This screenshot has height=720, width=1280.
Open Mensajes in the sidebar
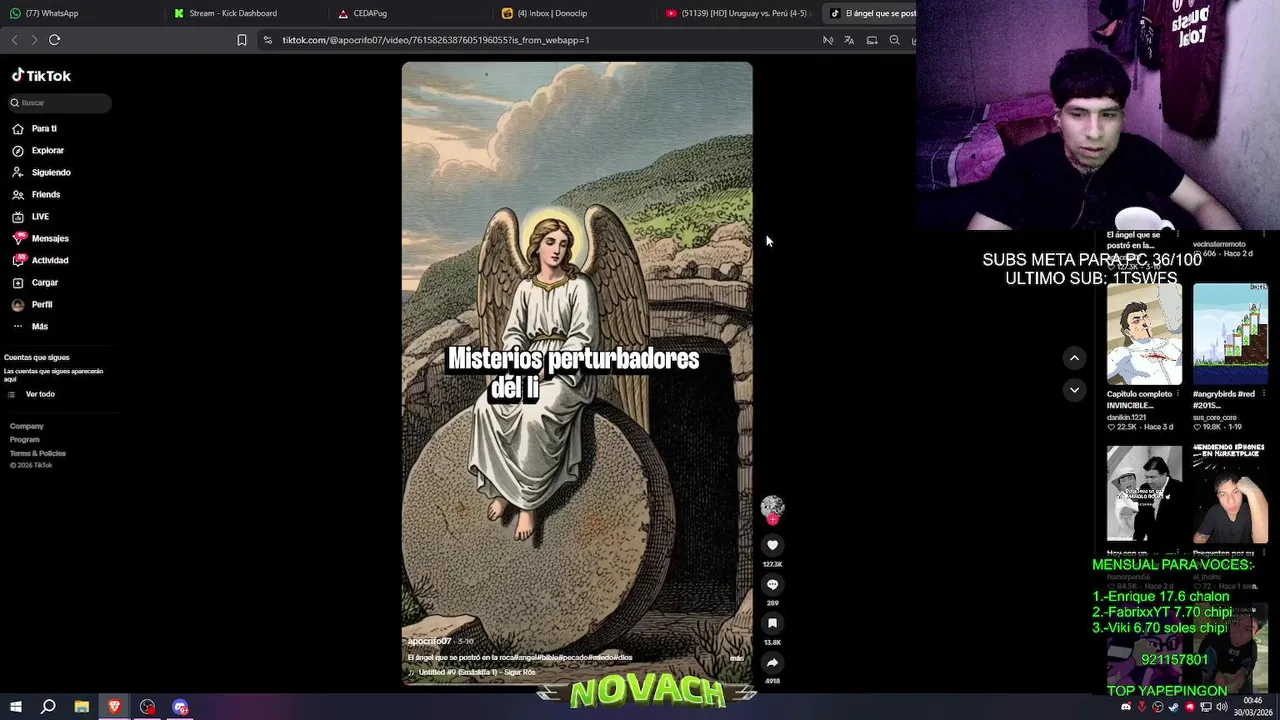40,238
